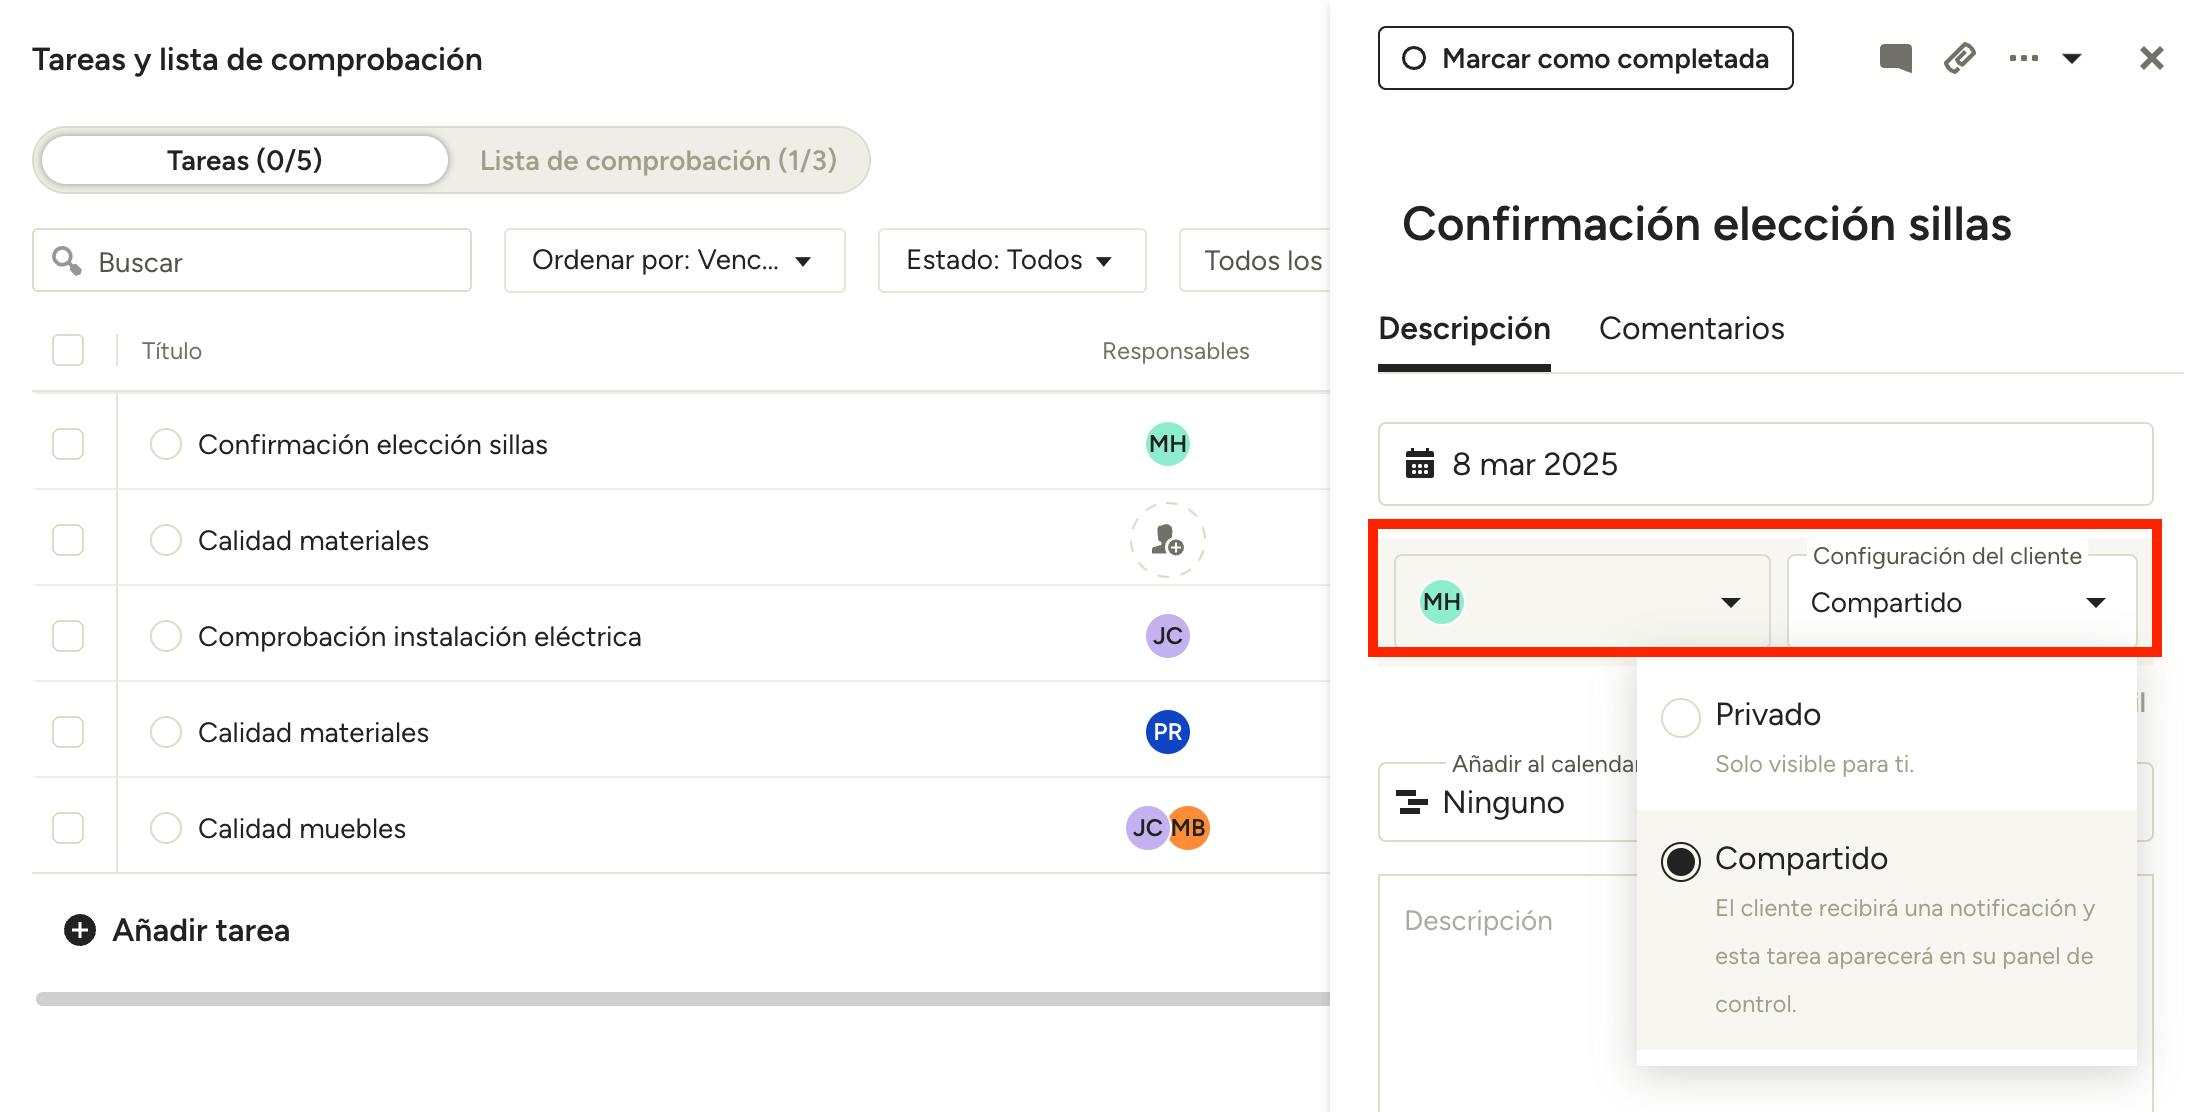
Task: Click the paperclip attachment icon
Action: 1959,58
